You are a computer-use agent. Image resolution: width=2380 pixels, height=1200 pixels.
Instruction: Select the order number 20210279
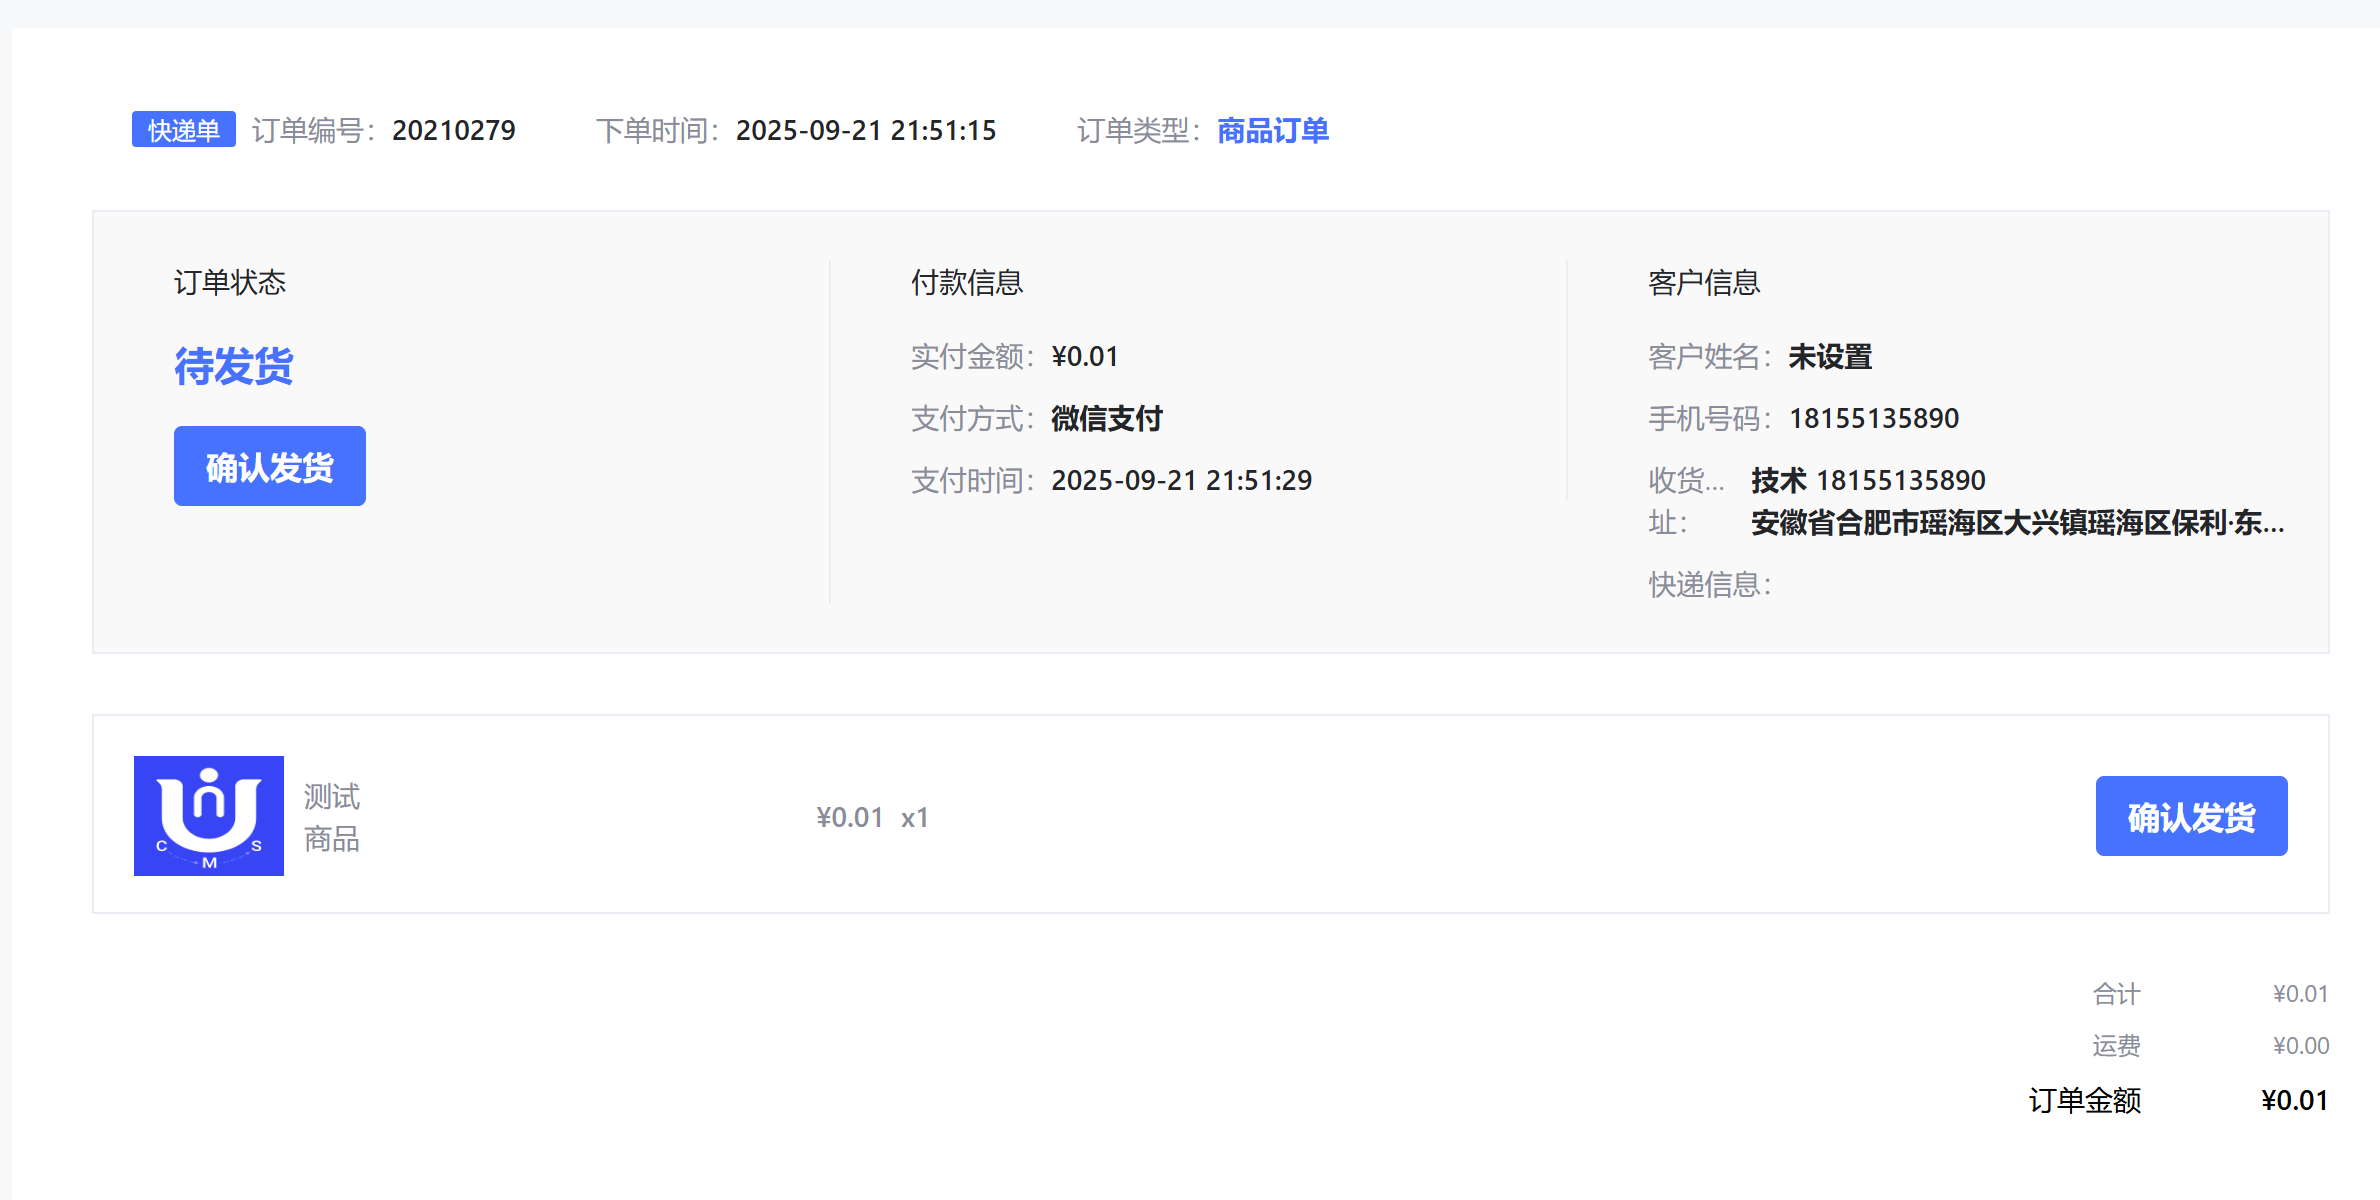453,130
